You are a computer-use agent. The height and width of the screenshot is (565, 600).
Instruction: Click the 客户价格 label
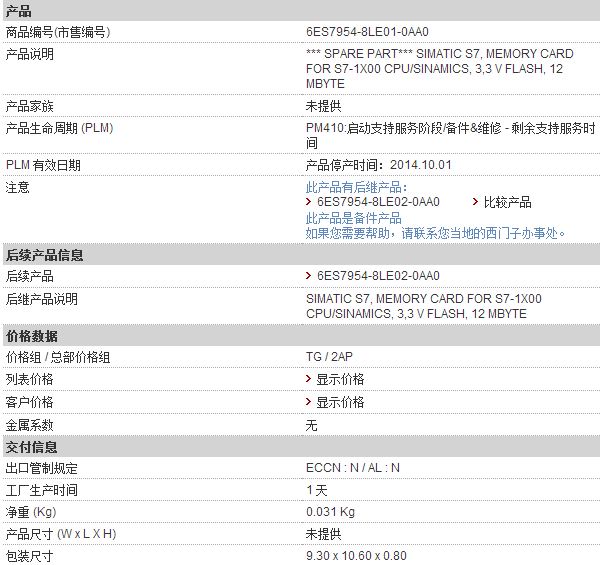point(29,402)
